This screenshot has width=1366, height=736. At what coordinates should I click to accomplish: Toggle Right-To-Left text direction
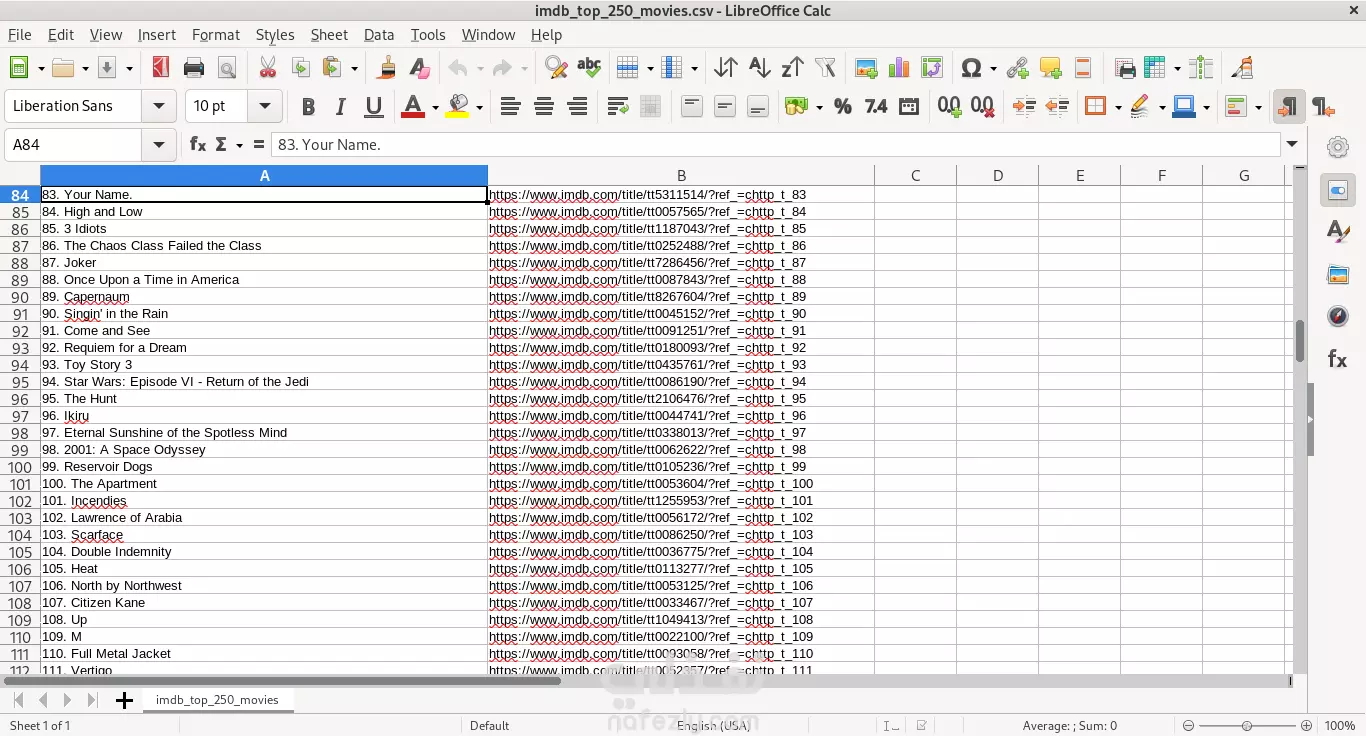1322,106
